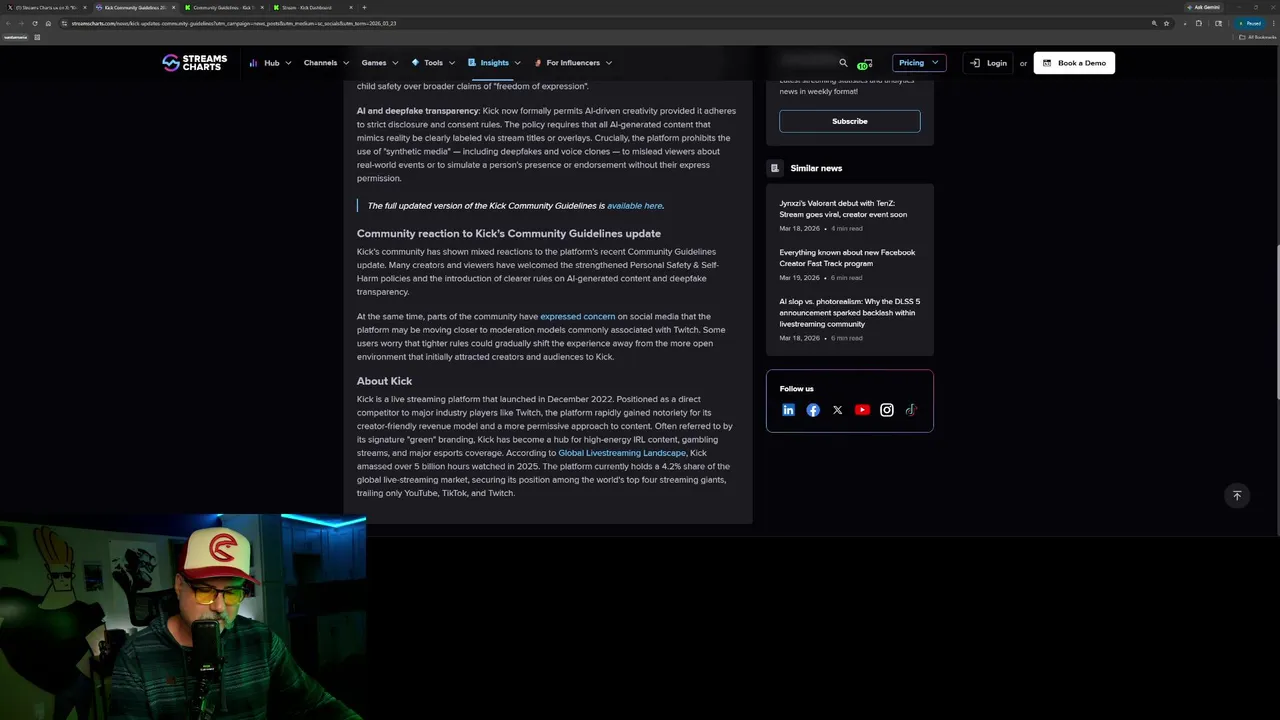Click the 'Community reaction to Kick's Community Guidelines update' heading
Viewport: 1280px width, 720px height.
click(509, 234)
